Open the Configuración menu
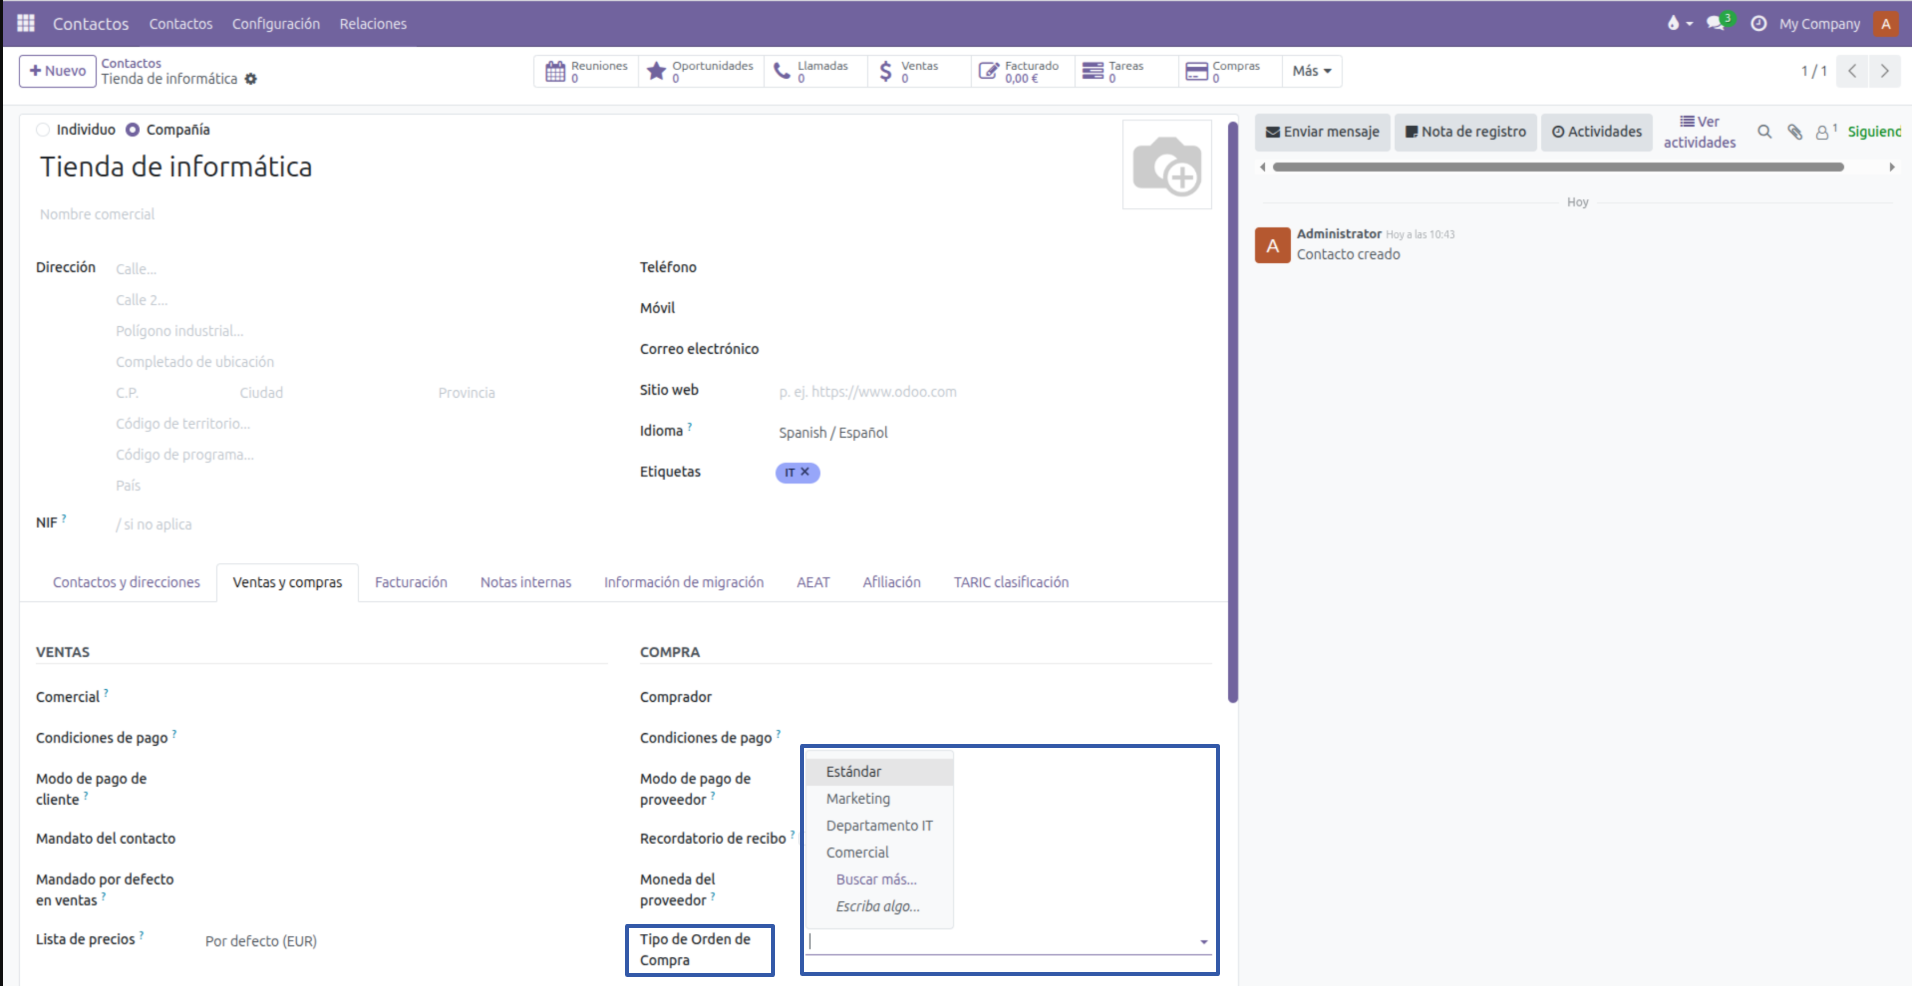The image size is (1912, 986). click(276, 24)
